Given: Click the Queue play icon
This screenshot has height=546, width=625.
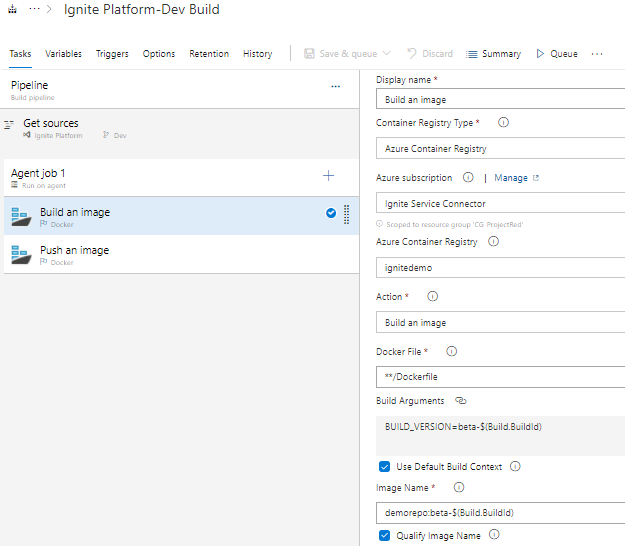Looking at the screenshot, I should click(x=540, y=53).
